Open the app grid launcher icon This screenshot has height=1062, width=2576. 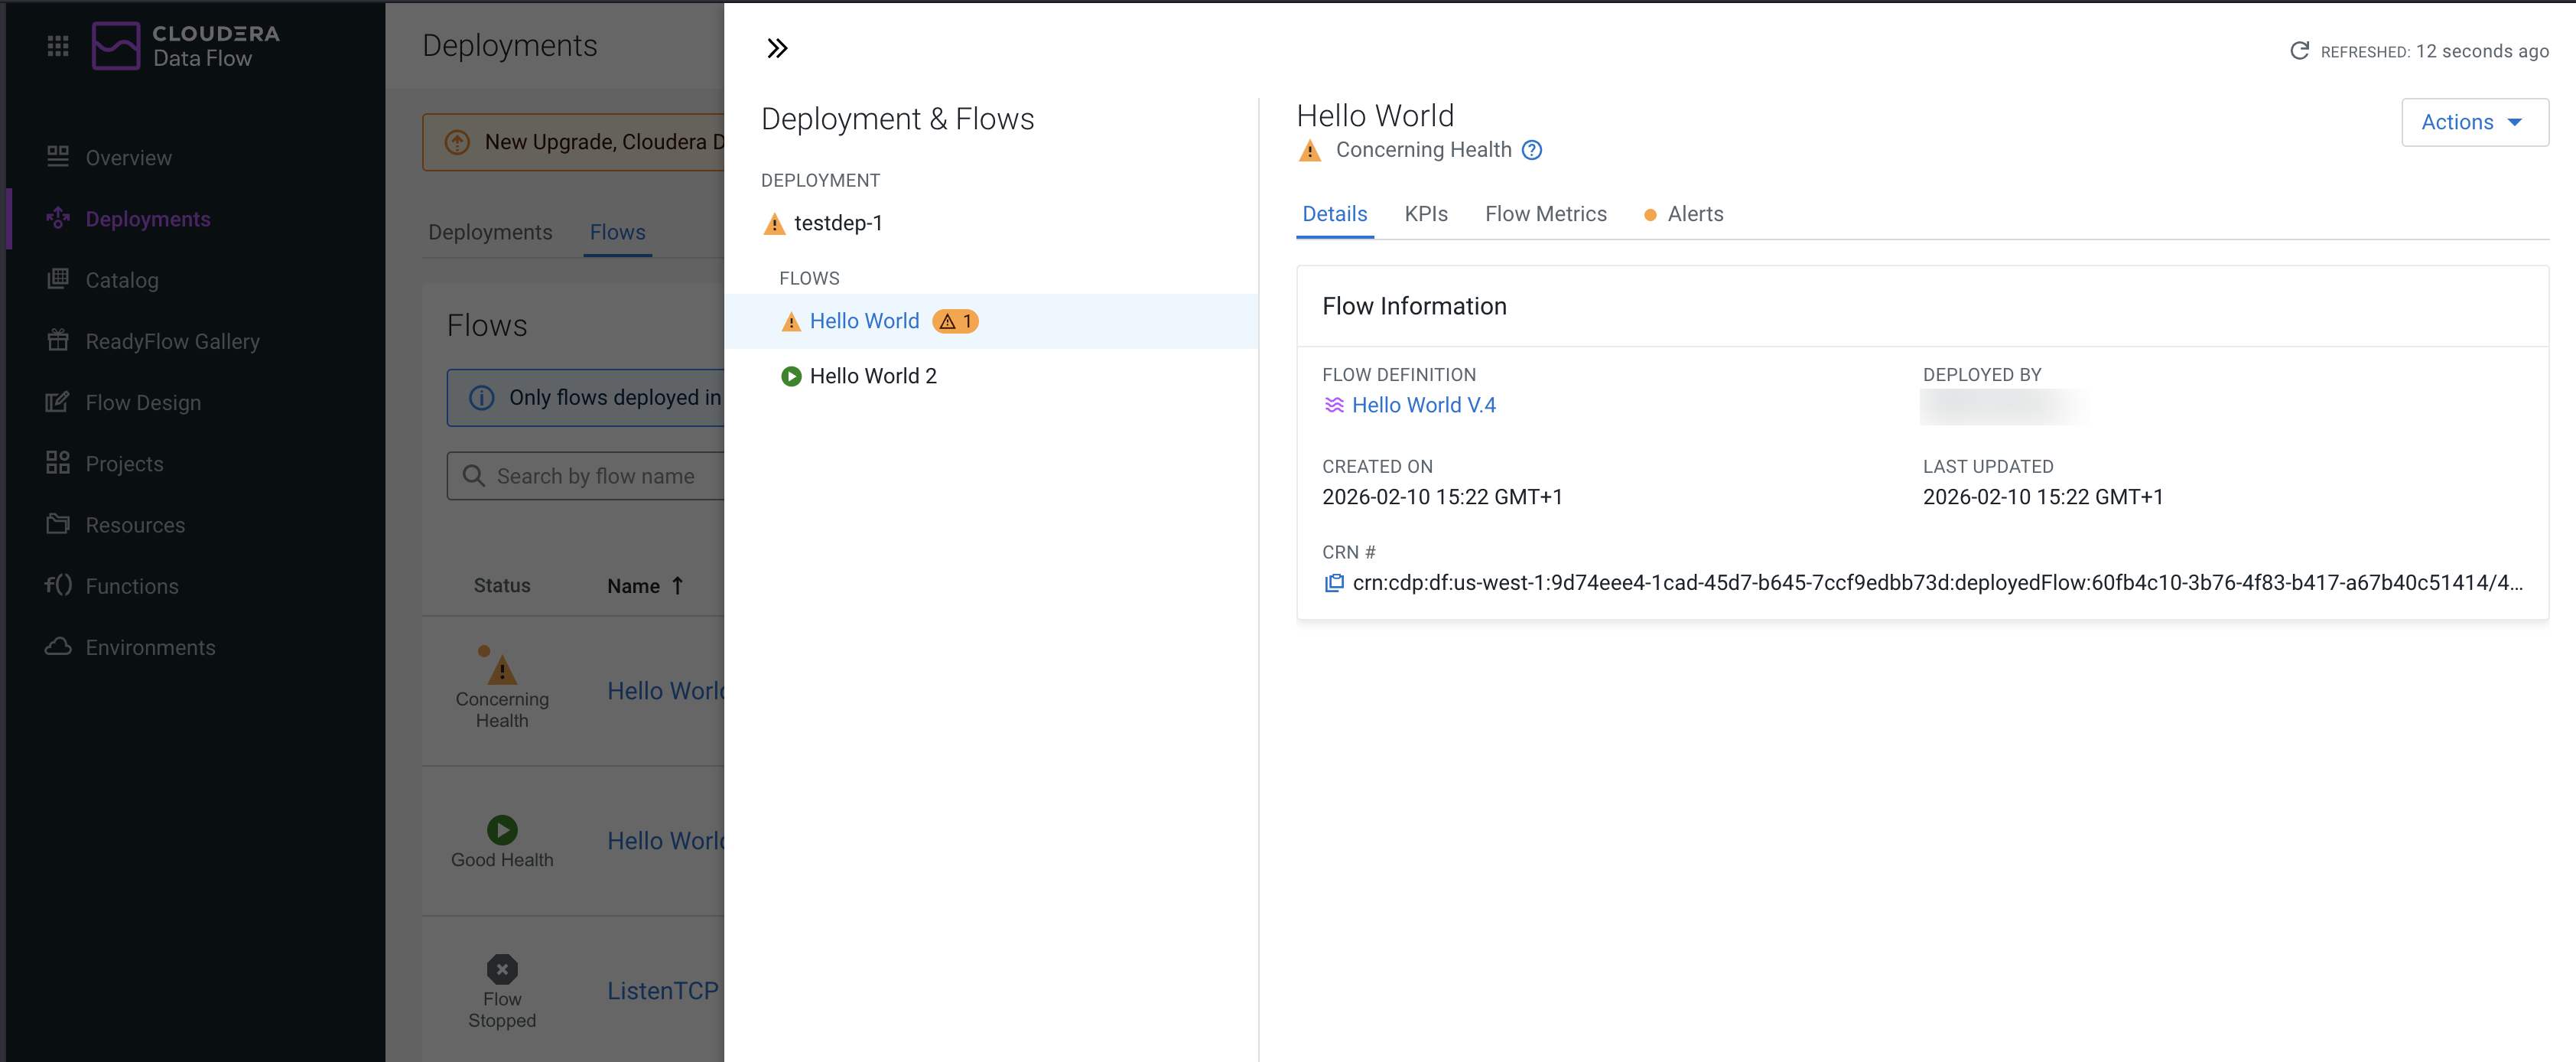click(58, 46)
